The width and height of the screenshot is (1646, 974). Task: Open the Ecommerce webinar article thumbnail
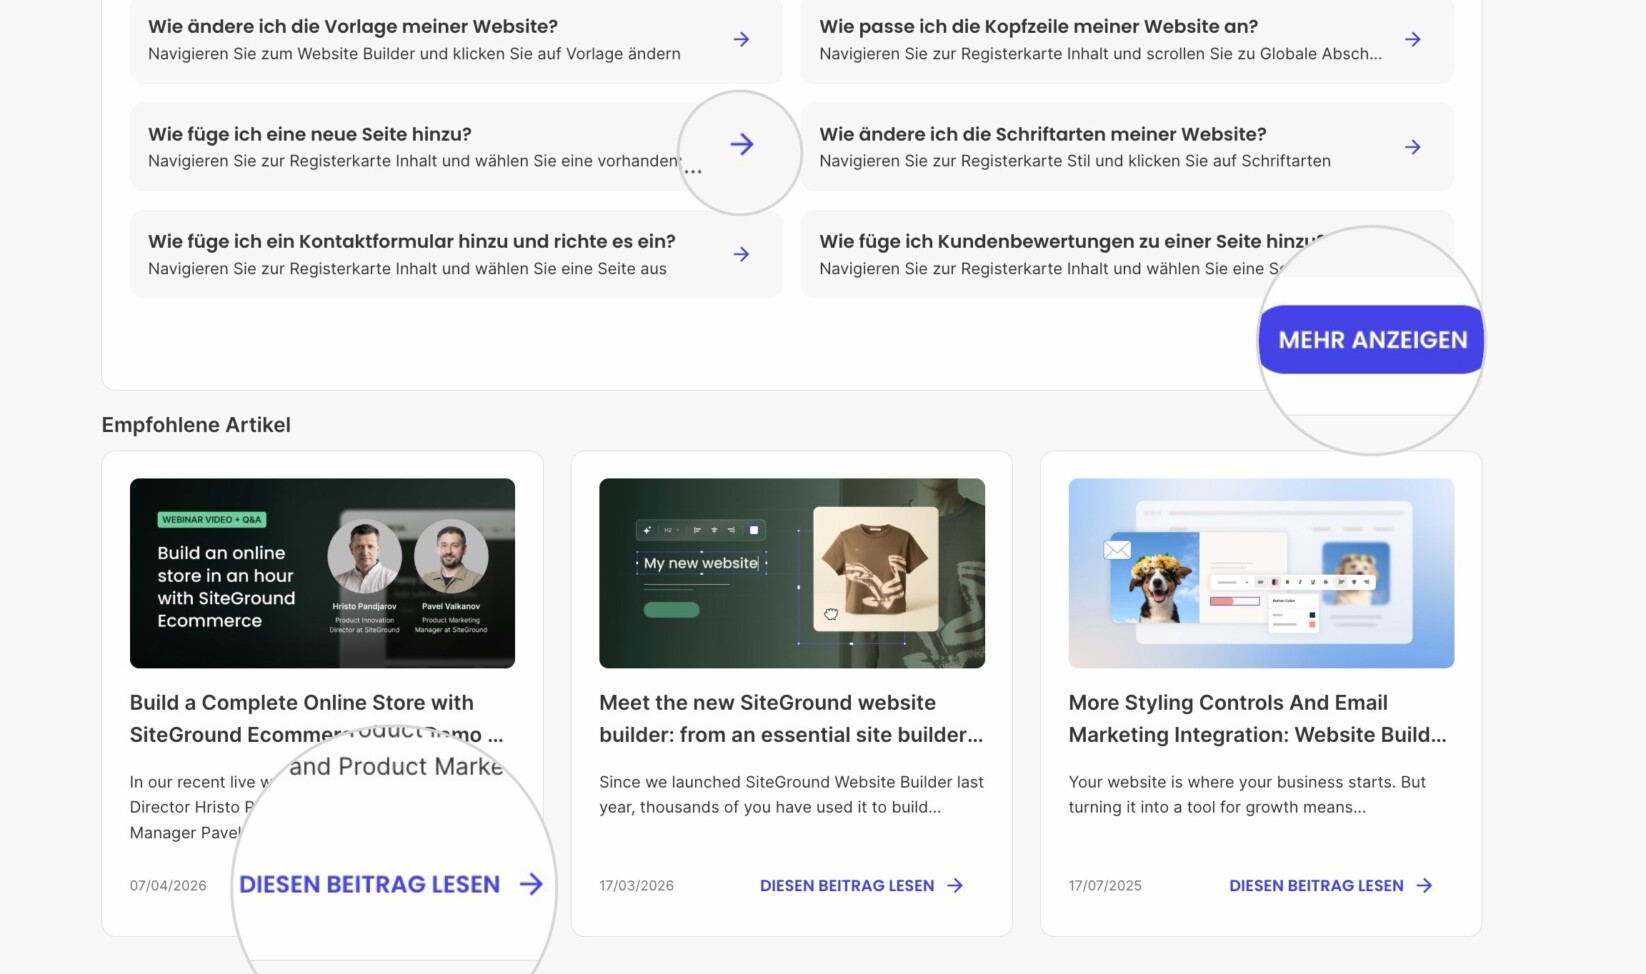[x=322, y=573]
